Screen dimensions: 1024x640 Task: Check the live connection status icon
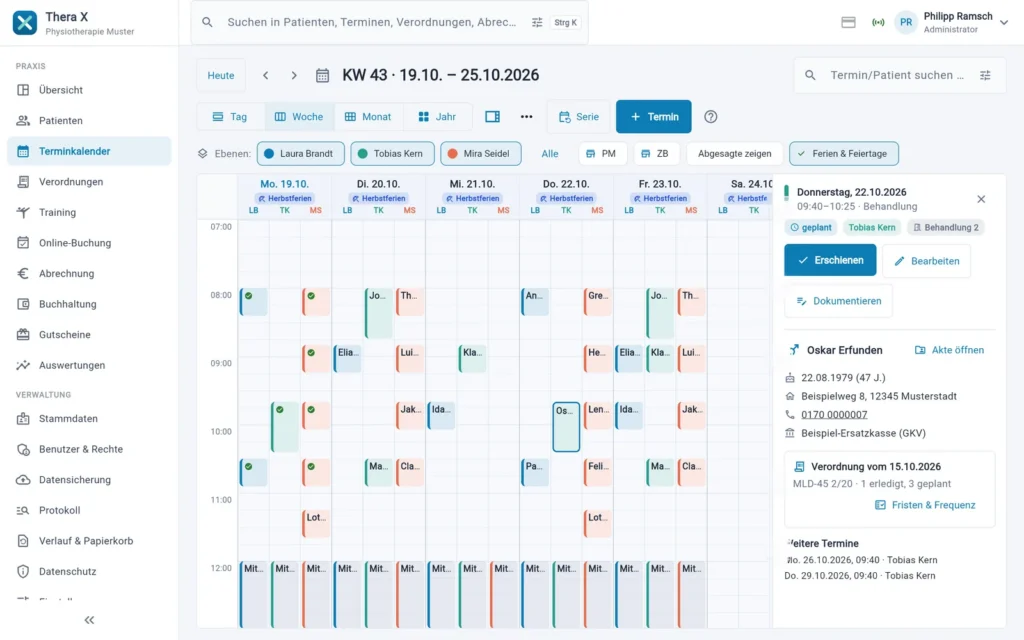(878, 22)
